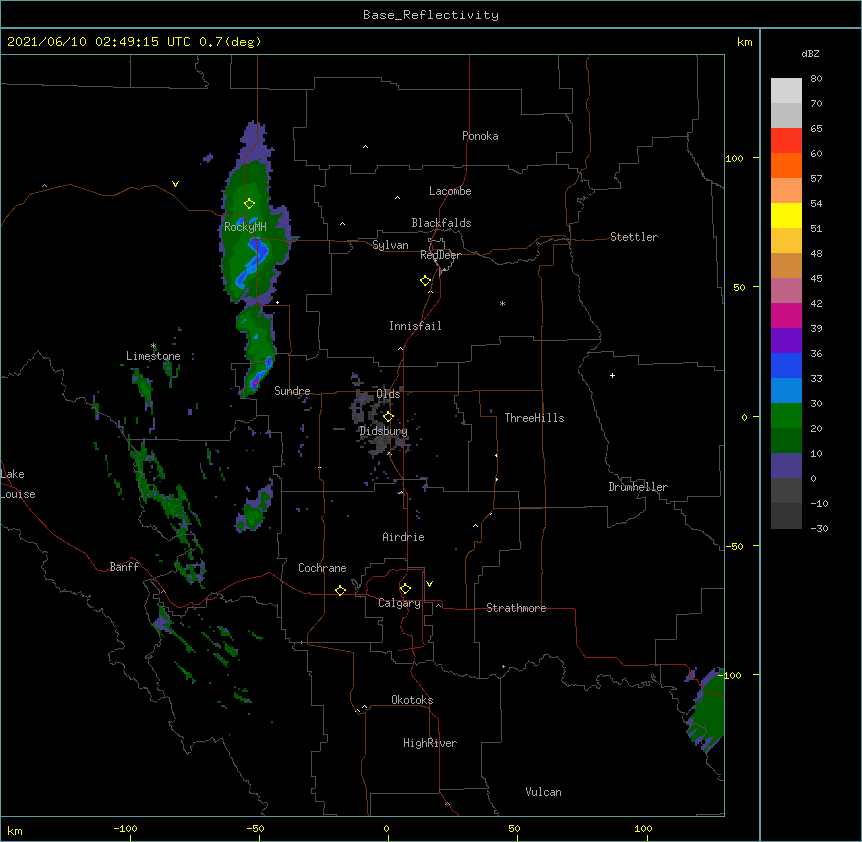The height and width of the screenshot is (842, 862).
Task: Click the RedDeer city label
Action: [x=440, y=255]
